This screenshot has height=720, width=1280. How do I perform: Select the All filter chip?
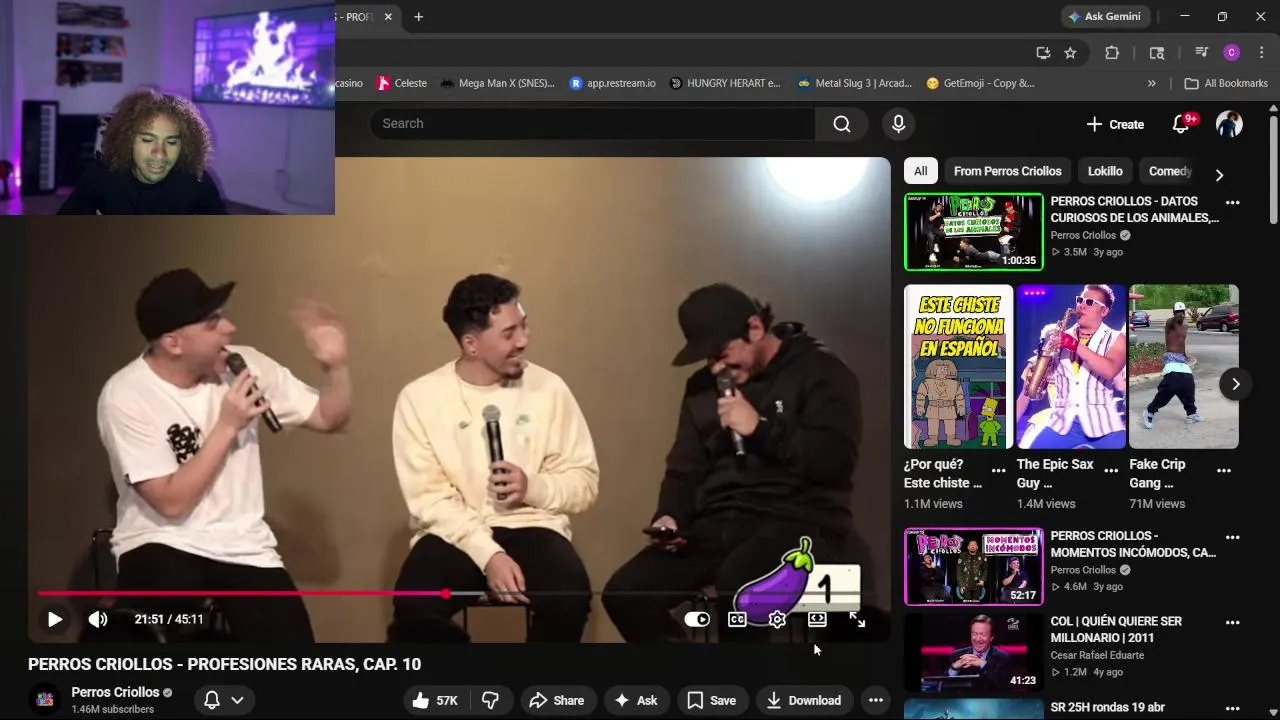tap(920, 171)
